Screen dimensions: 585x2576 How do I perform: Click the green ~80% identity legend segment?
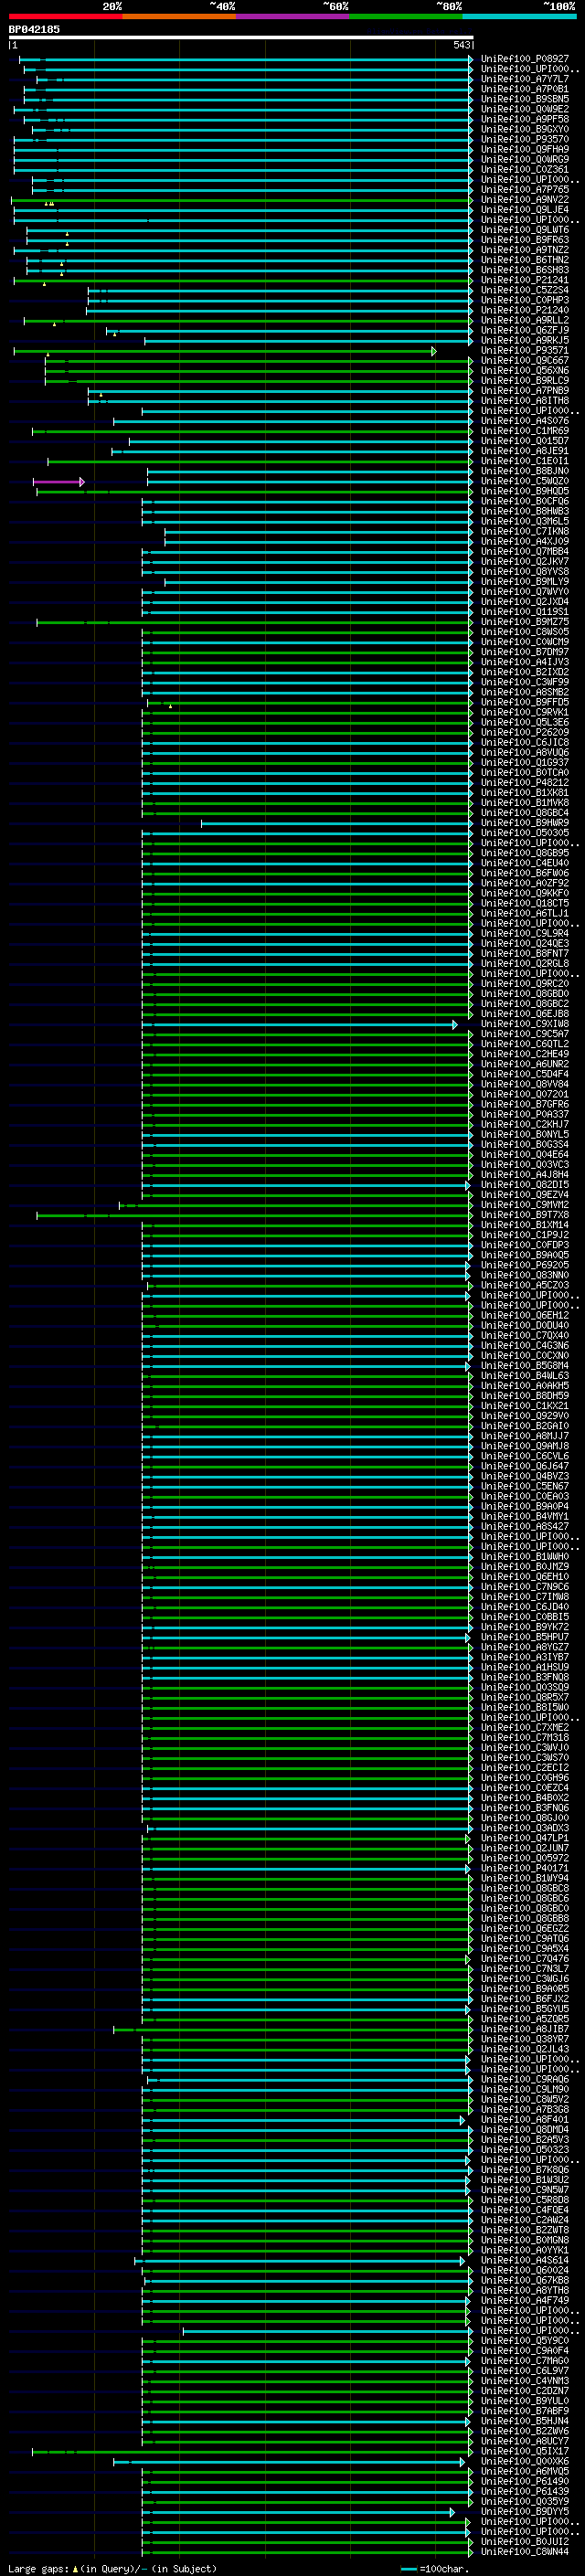[406, 16]
